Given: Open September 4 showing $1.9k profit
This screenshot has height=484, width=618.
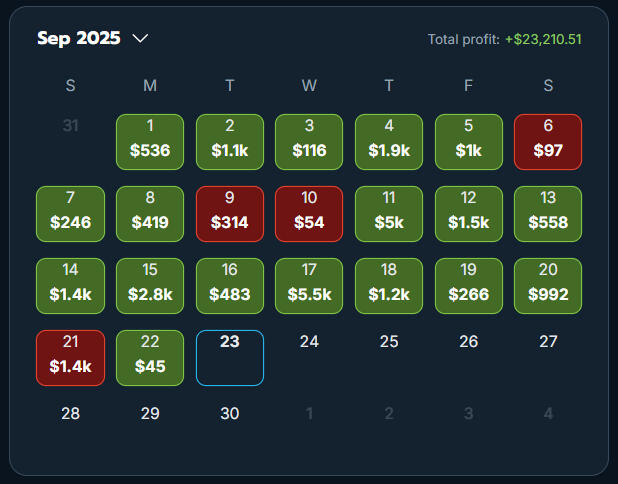Looking at the screenshot, I should tap(389, 141).
